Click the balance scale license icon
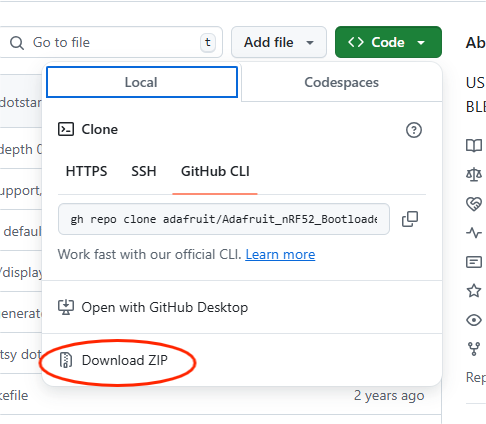Viewport: 486px width, 424px height. (x=474, y=174)
